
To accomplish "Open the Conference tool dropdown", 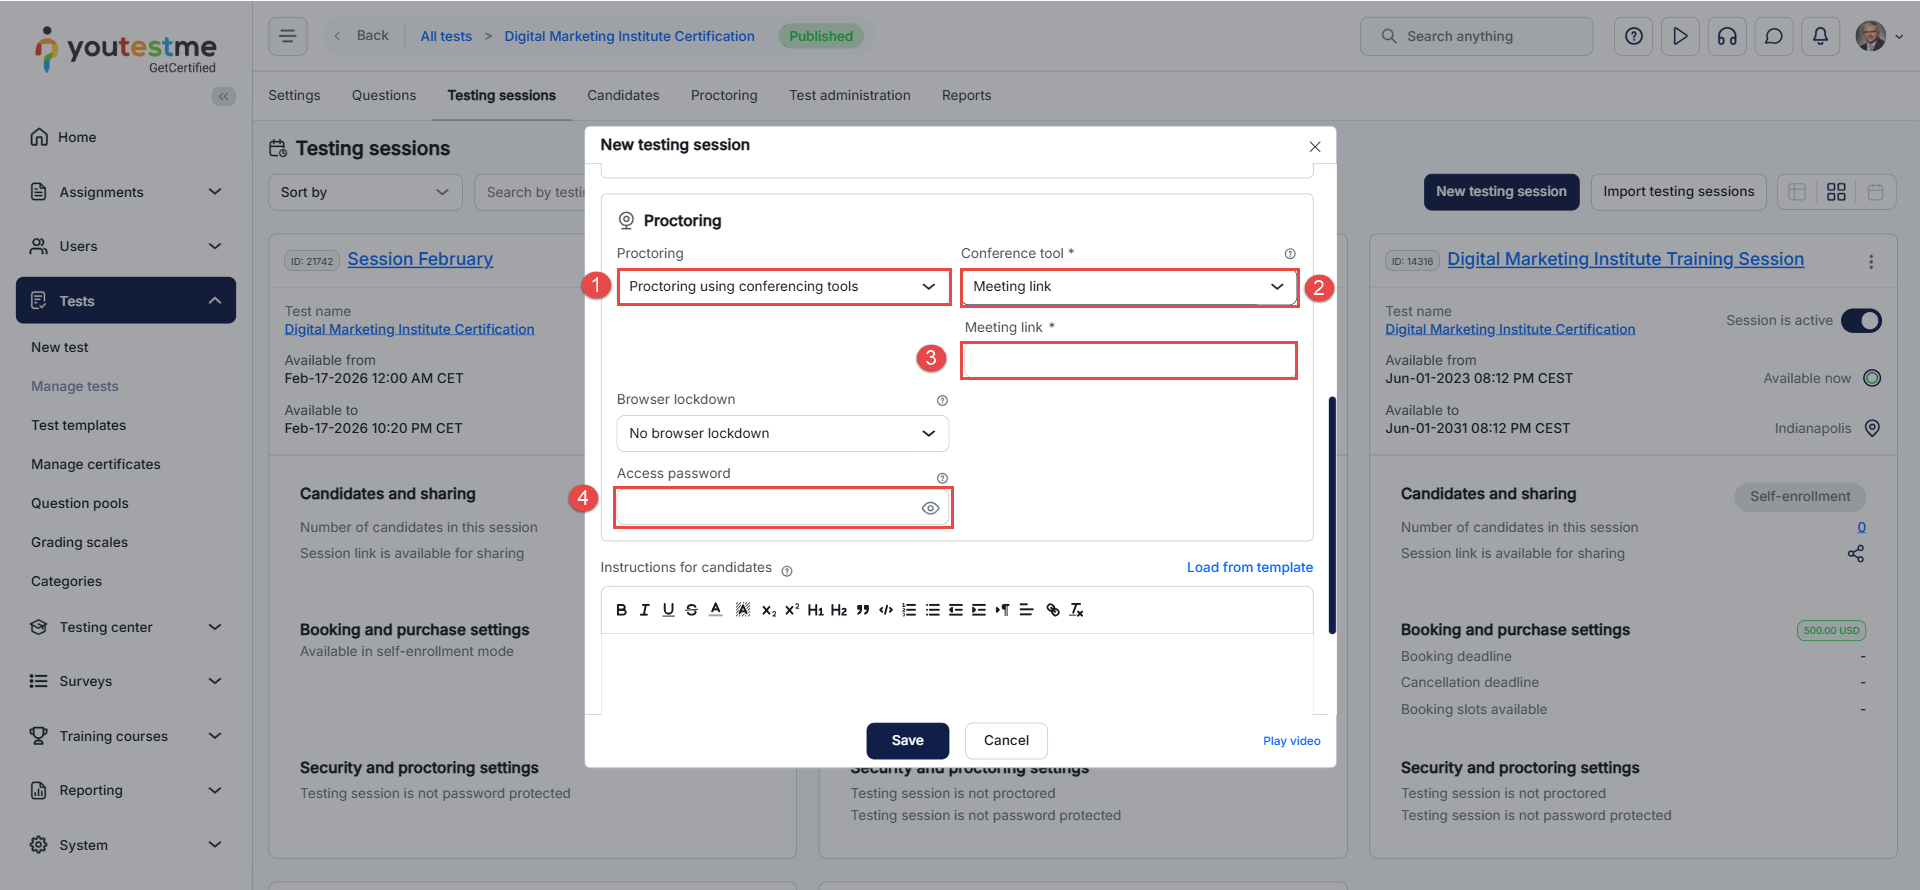I will tap(1128, 287).
